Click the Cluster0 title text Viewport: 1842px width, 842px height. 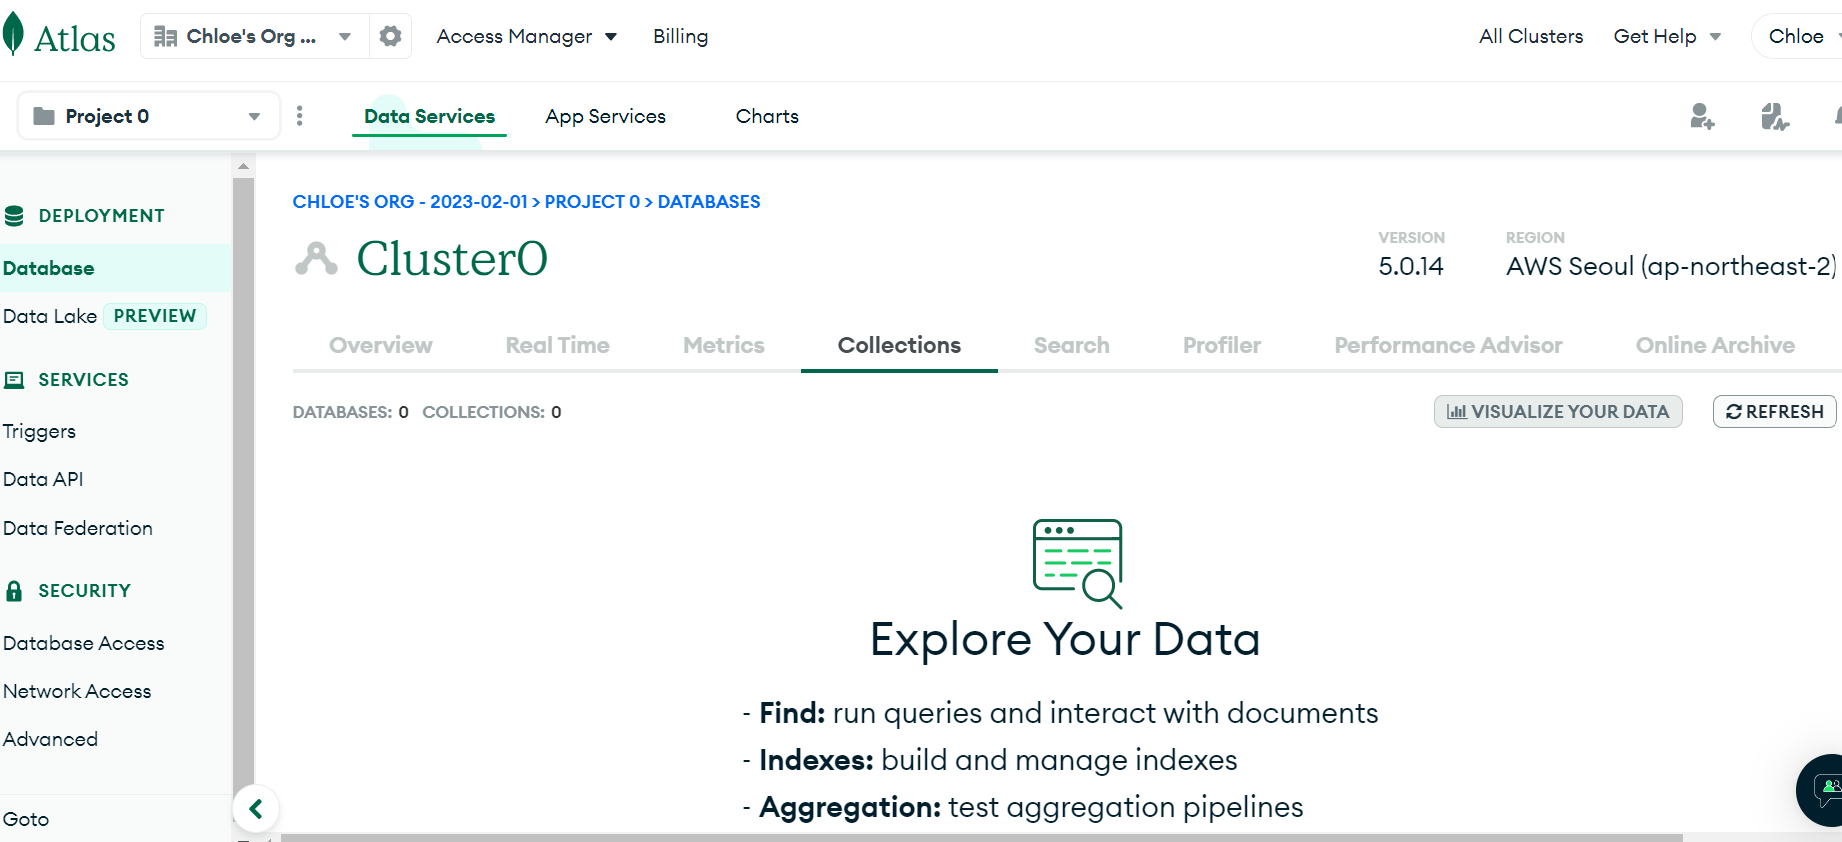click(452, 259)
